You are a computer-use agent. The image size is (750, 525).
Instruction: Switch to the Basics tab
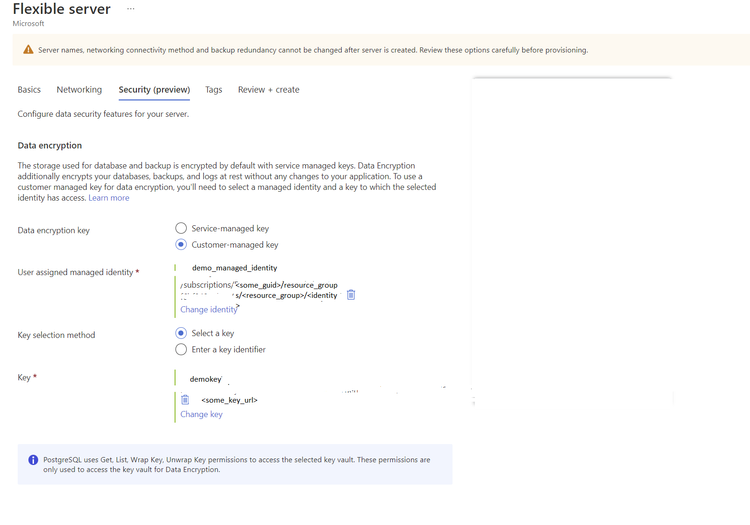[29, 90]
